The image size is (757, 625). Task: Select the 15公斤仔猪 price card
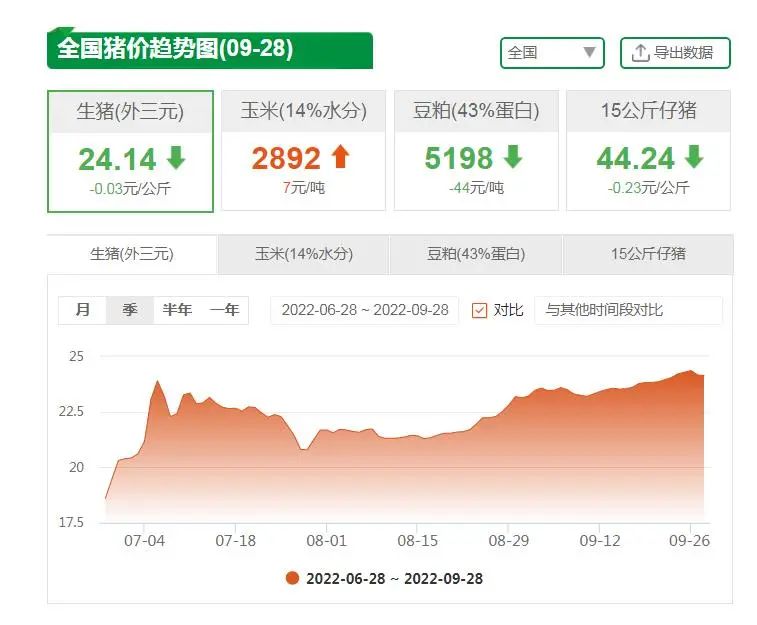[648, 150]
